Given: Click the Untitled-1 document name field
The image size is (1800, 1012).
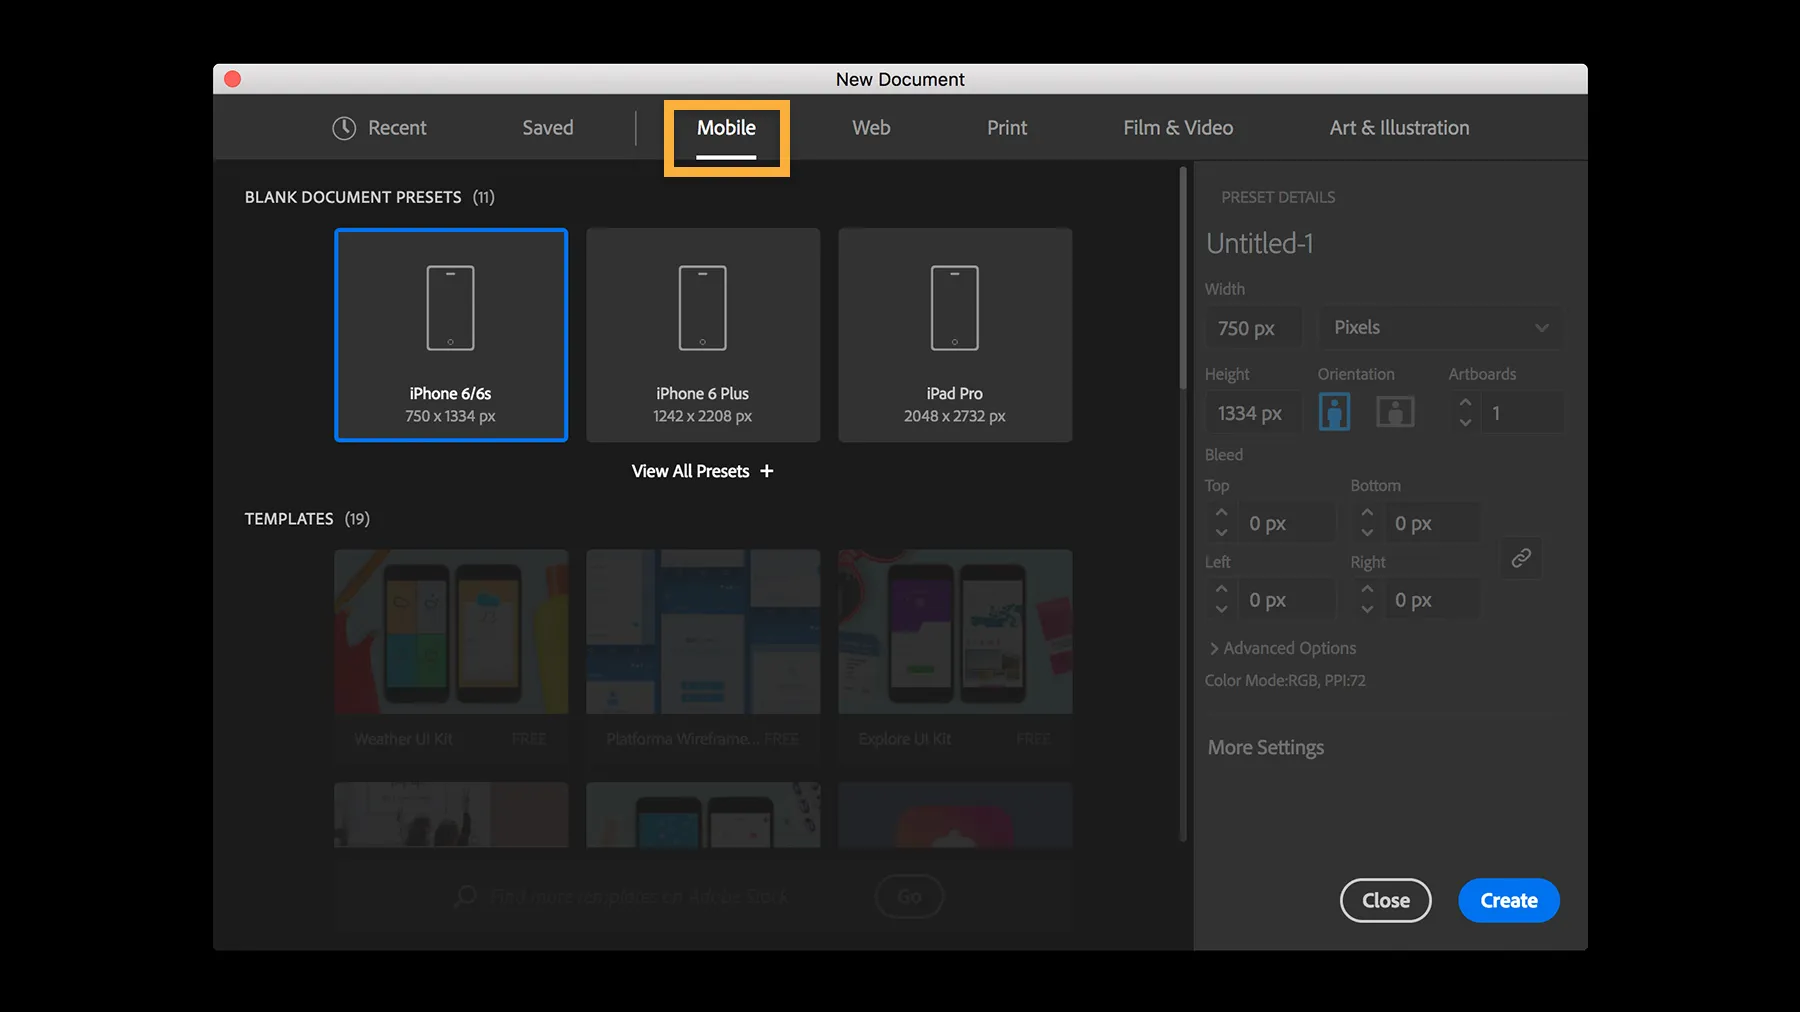Looking at the screenshot, I should (1259, 243).
